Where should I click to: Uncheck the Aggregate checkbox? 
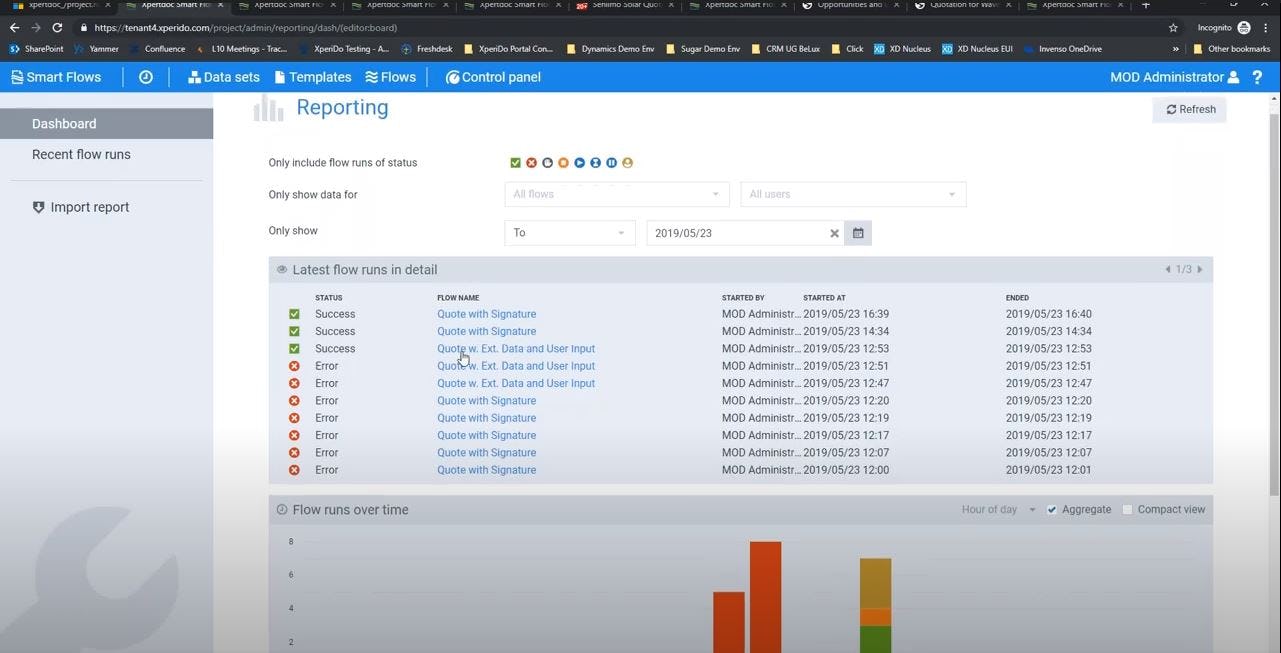click(x=1052, y=510)
